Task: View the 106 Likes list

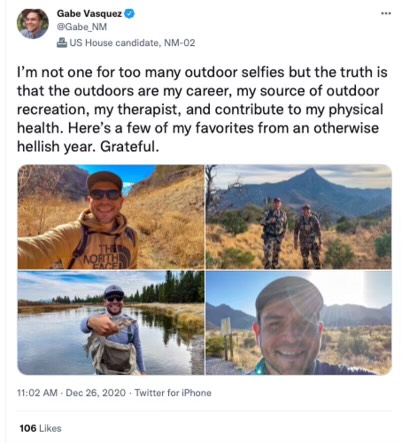Action: click(40, 428)
